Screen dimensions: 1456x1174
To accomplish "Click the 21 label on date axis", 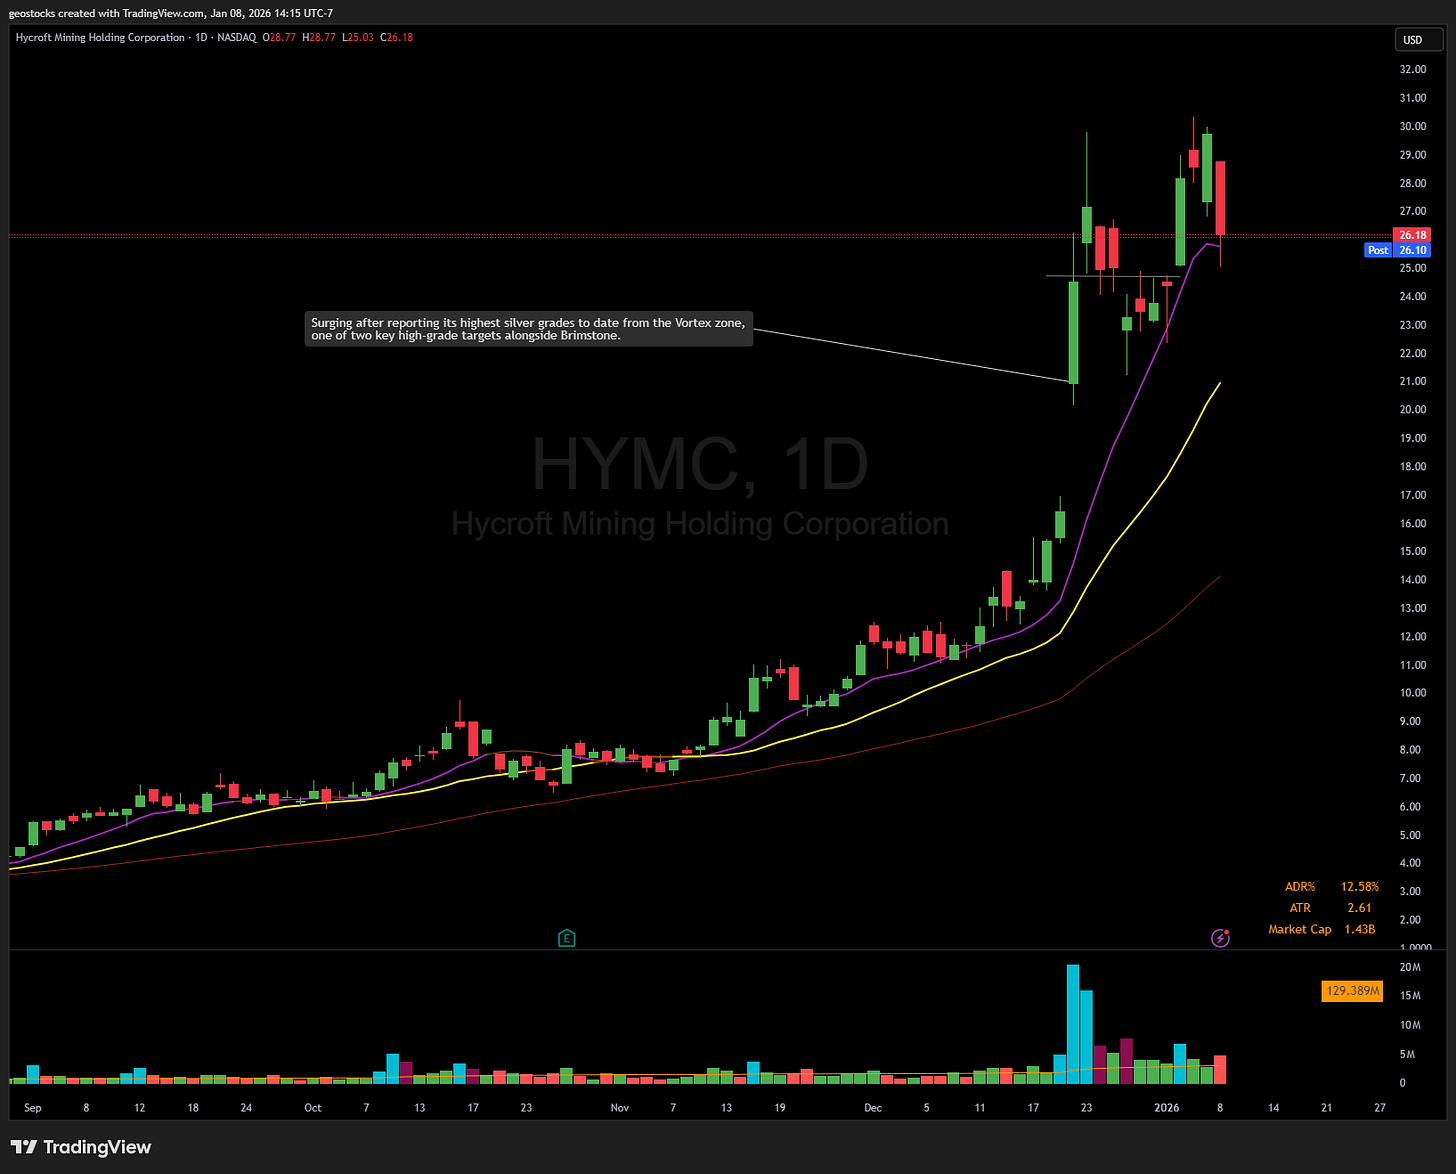I will 1327,1108.
